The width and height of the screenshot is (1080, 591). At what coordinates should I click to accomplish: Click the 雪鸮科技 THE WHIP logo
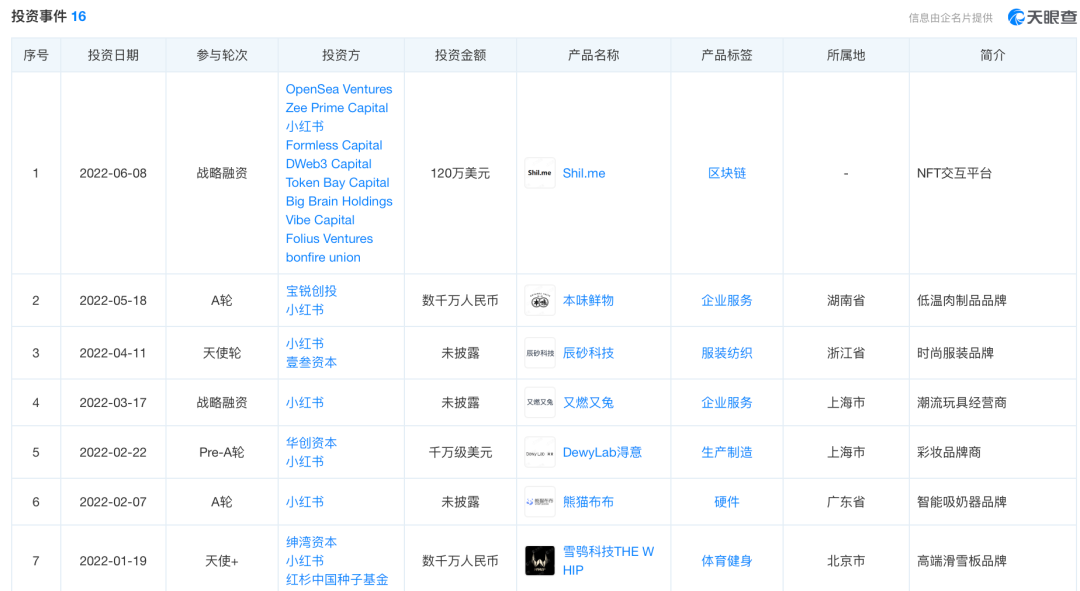tap(539, 561)
